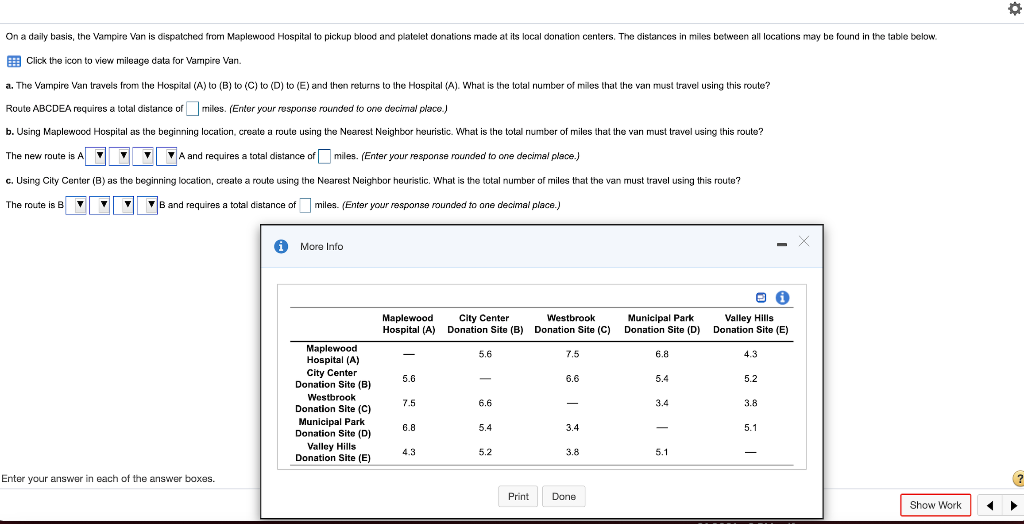The width and height of the screenshot is (1024, 524).
Task: Open first dropdown after 'The route is B'
Action: click(x=76, y=205)
